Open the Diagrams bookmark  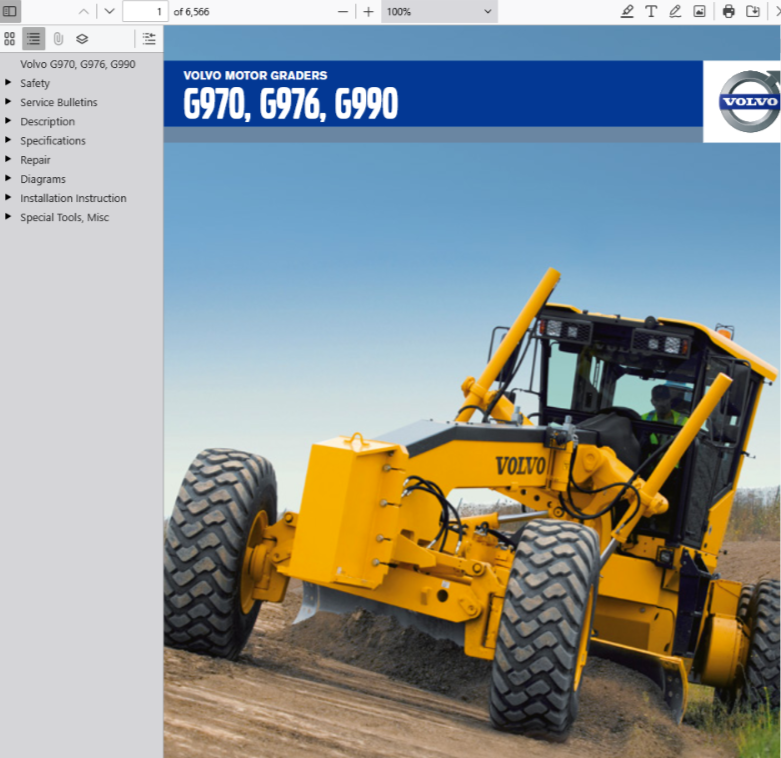tap(43, 179)
